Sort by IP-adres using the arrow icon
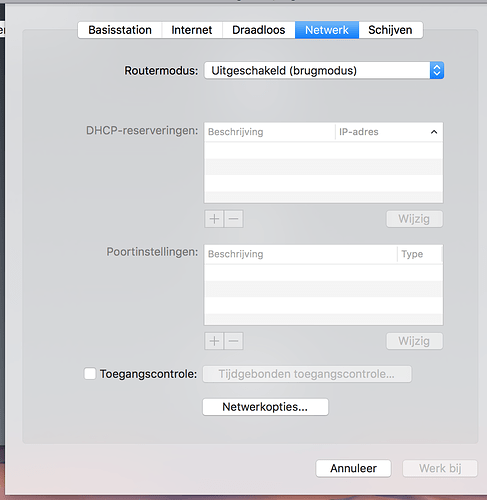The image size is (487, 500). pos(434,132)
